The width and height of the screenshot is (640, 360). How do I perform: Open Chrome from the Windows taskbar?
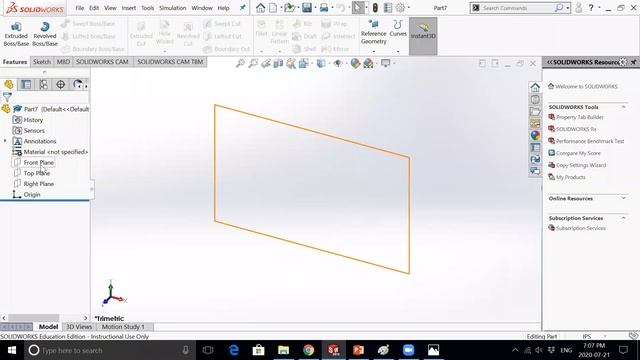[x=309, y=350]
